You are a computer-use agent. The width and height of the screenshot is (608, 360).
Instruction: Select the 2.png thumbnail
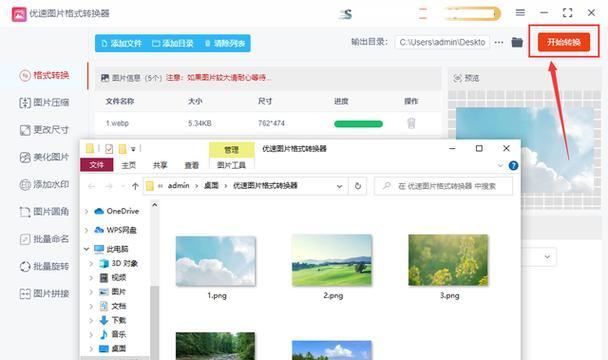tap(332, 260)
